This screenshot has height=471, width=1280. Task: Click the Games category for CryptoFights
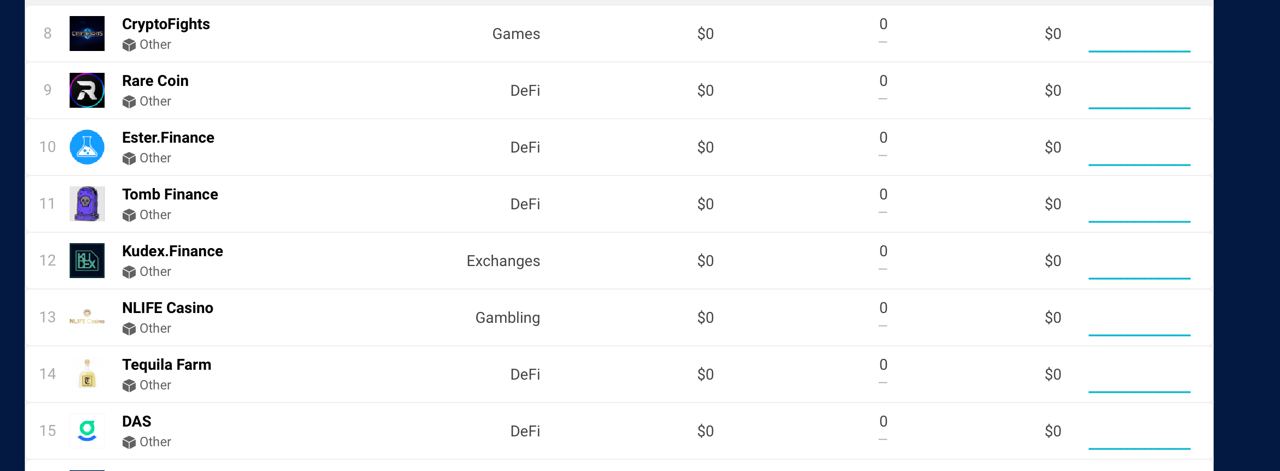click(516, 34)
